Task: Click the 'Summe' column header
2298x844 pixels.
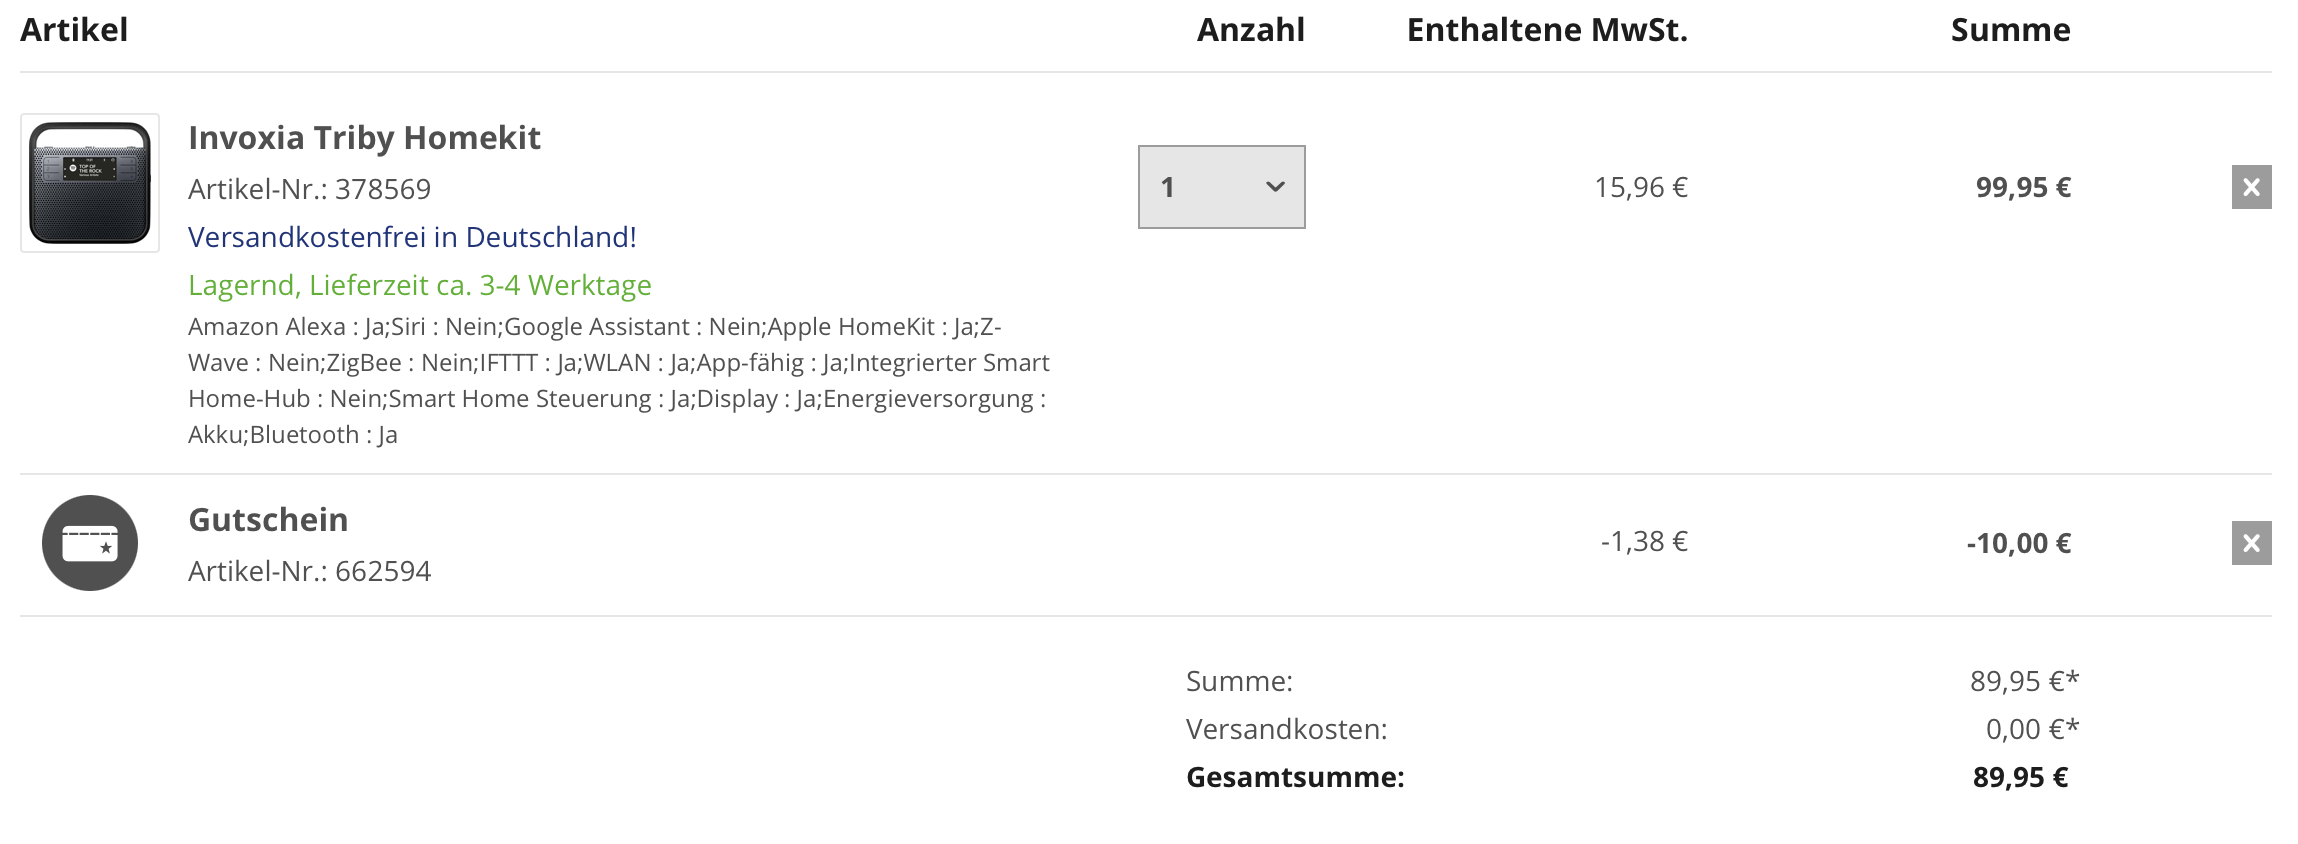Action: [2010, 30]
